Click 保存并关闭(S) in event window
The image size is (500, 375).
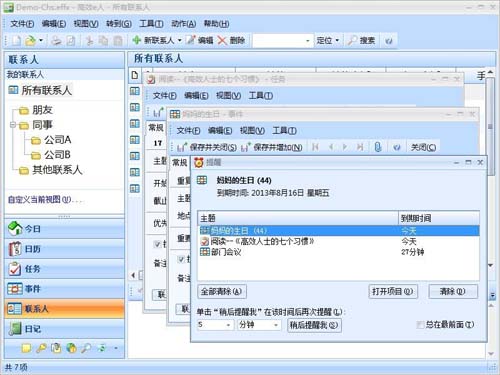click(207, 147)
